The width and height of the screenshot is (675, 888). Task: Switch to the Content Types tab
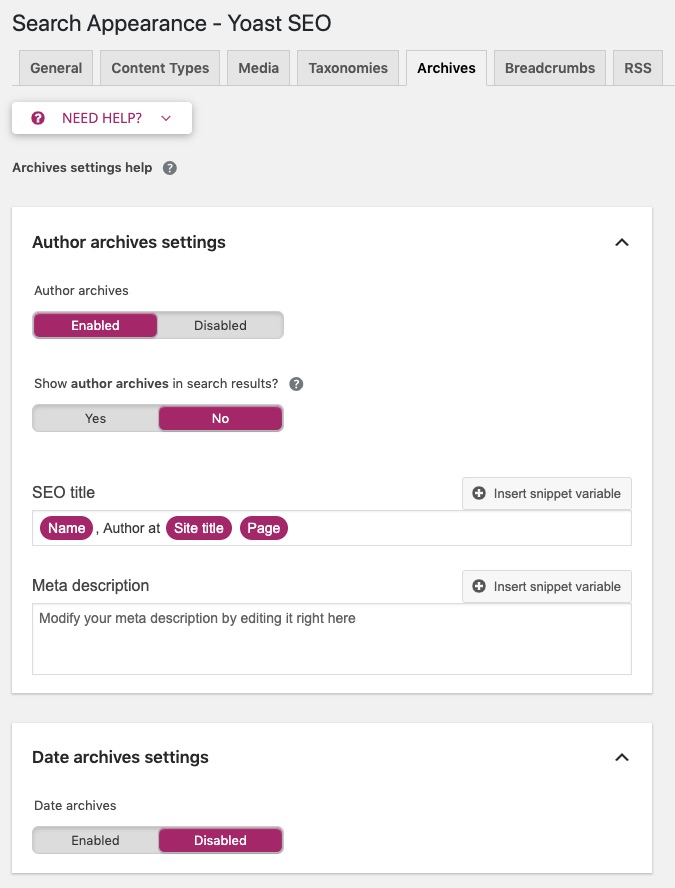coord(160,68)
